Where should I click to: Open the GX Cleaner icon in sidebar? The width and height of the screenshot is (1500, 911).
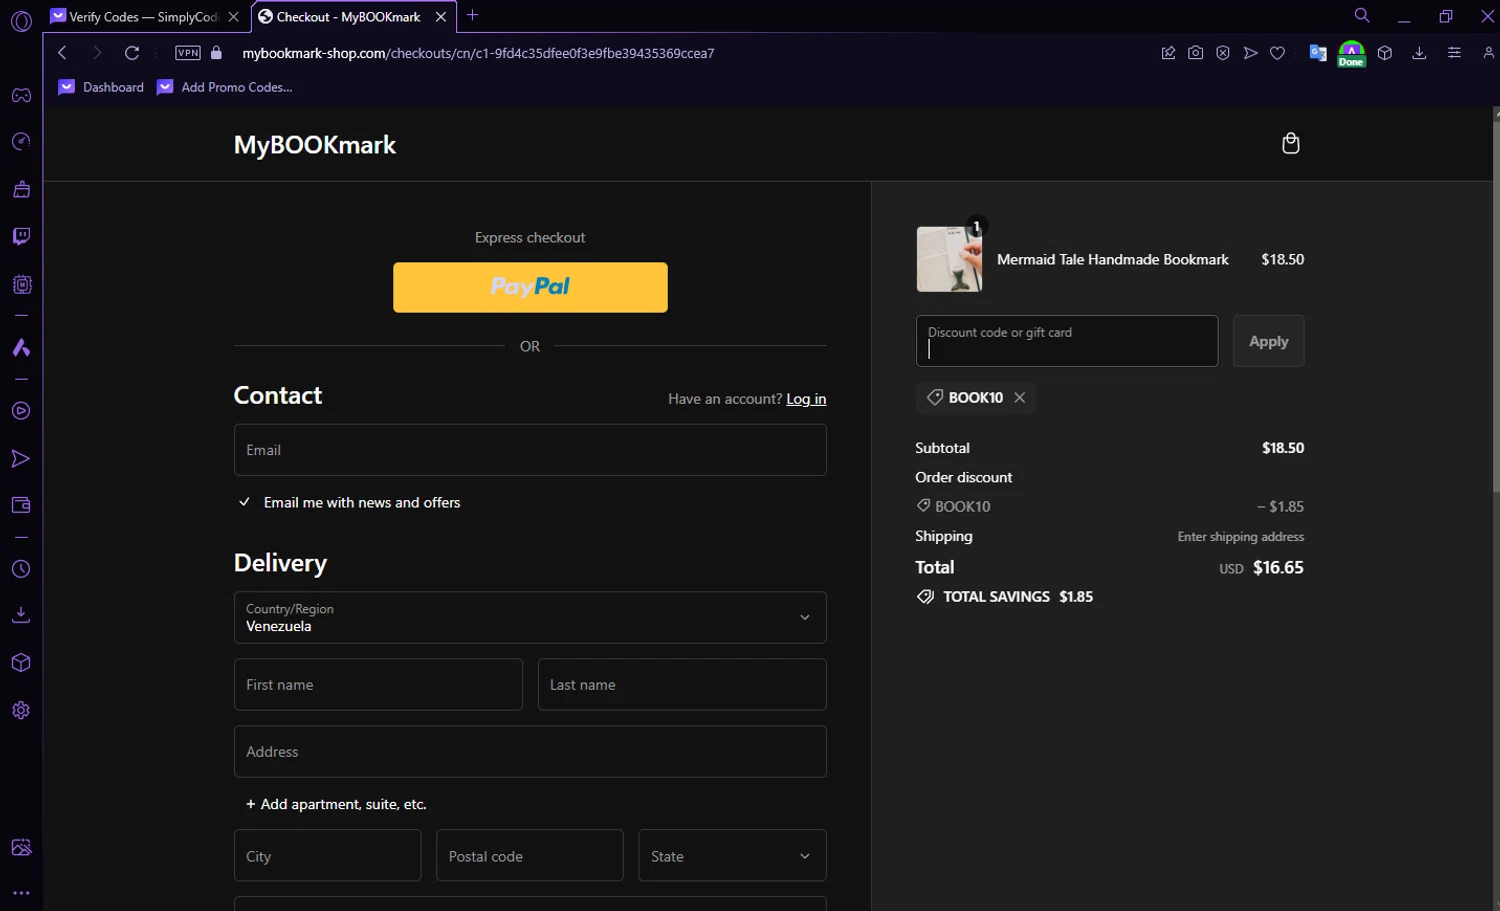tap(21, 189)
